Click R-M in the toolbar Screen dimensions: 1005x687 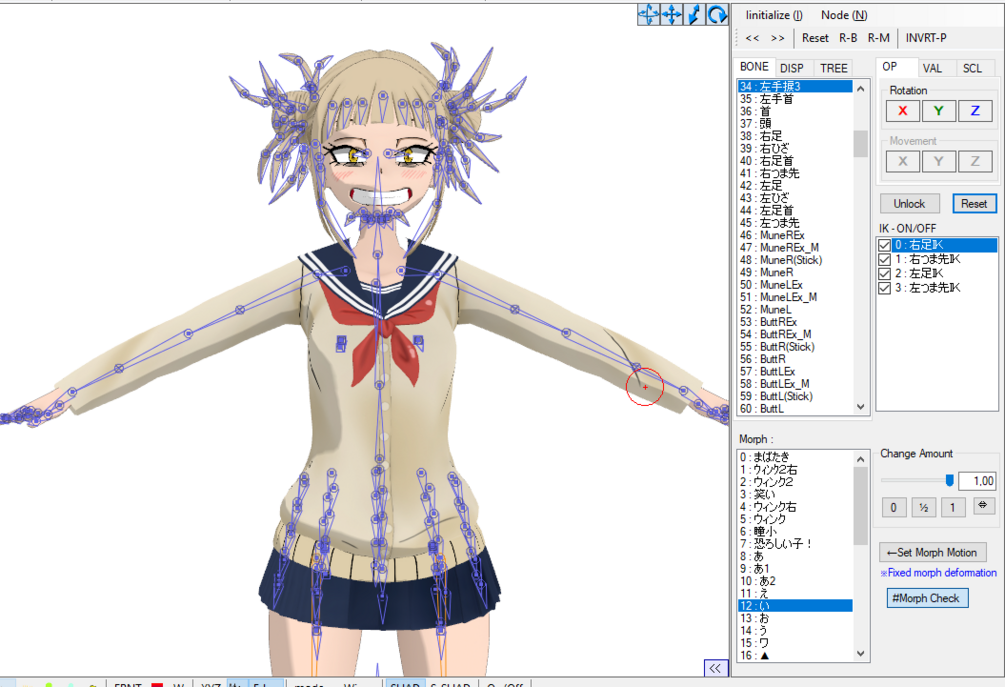tap(878, 38)
